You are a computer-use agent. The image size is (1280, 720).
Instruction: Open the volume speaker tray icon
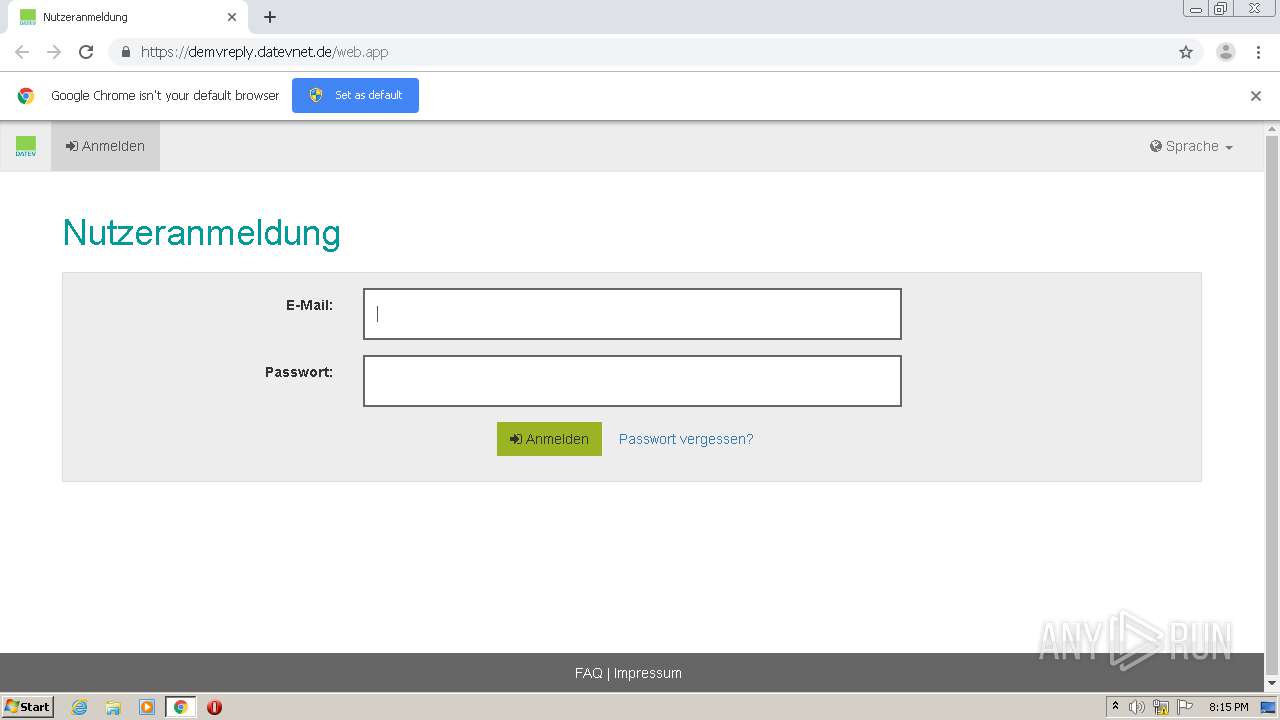coord(1137,707)
